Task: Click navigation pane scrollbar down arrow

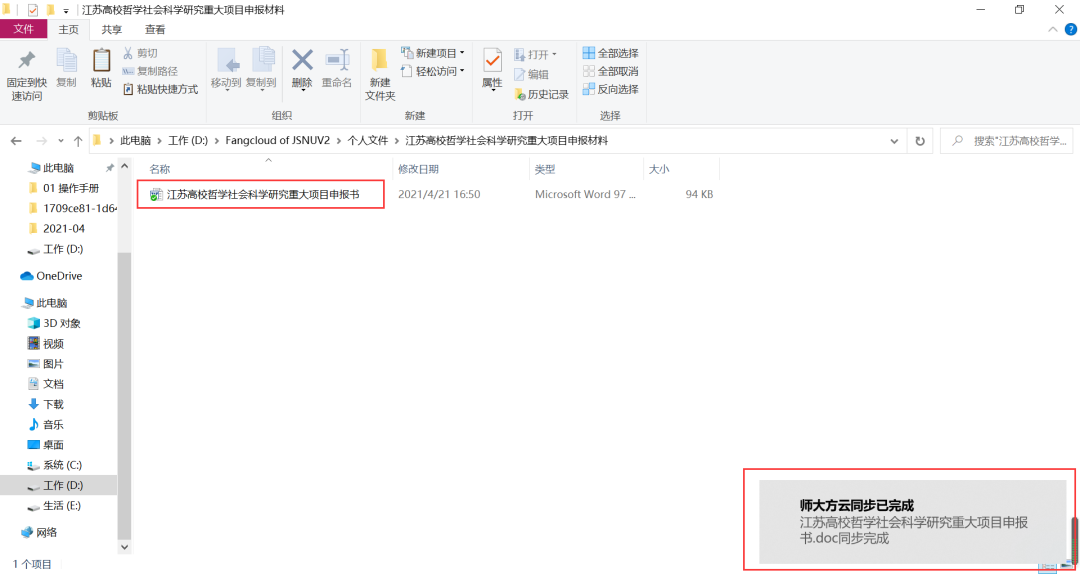Action: tap(125, 546)
